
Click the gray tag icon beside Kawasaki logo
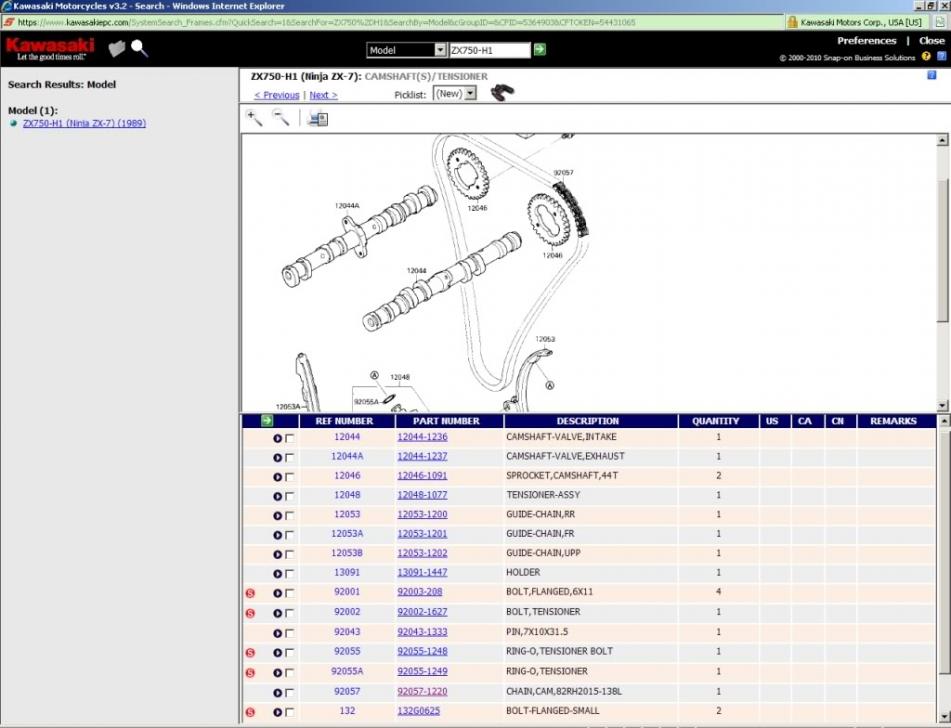[117, 48]
